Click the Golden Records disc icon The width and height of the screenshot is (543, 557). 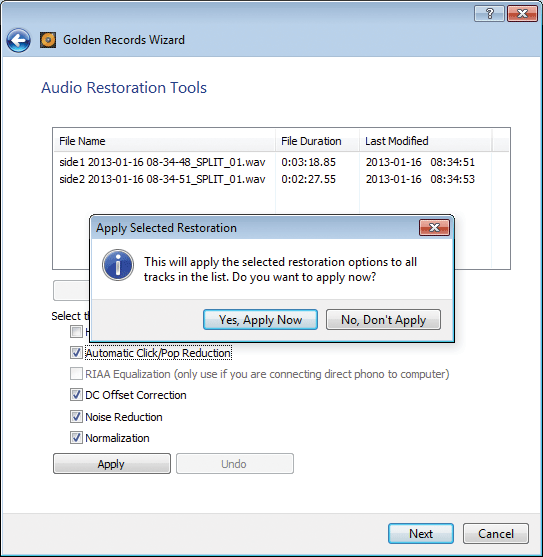click(48, 40)
